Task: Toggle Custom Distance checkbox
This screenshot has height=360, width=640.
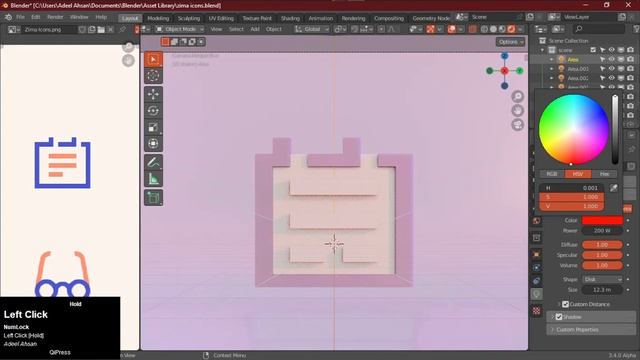Action: [565, 304]
